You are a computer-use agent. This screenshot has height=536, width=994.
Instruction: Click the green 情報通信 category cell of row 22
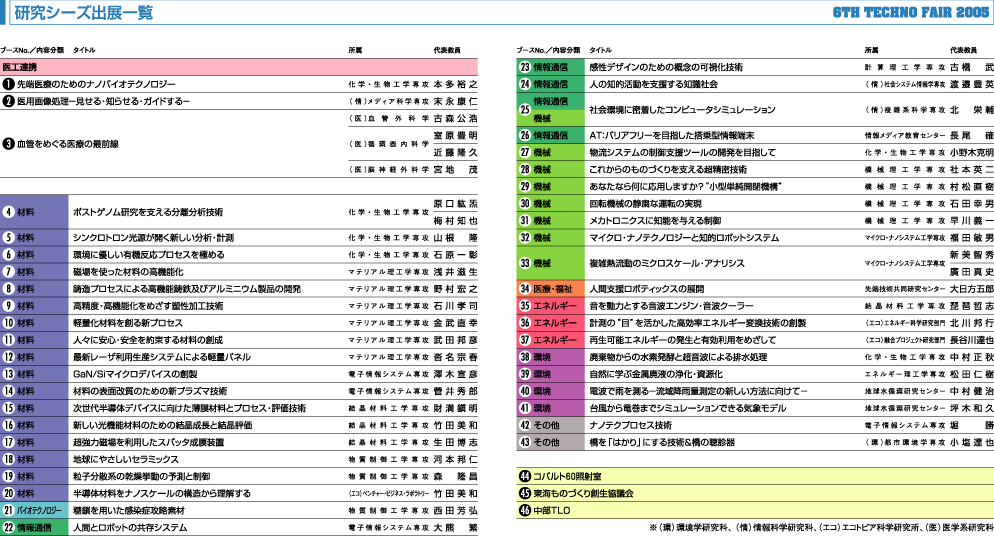[34, 528]
